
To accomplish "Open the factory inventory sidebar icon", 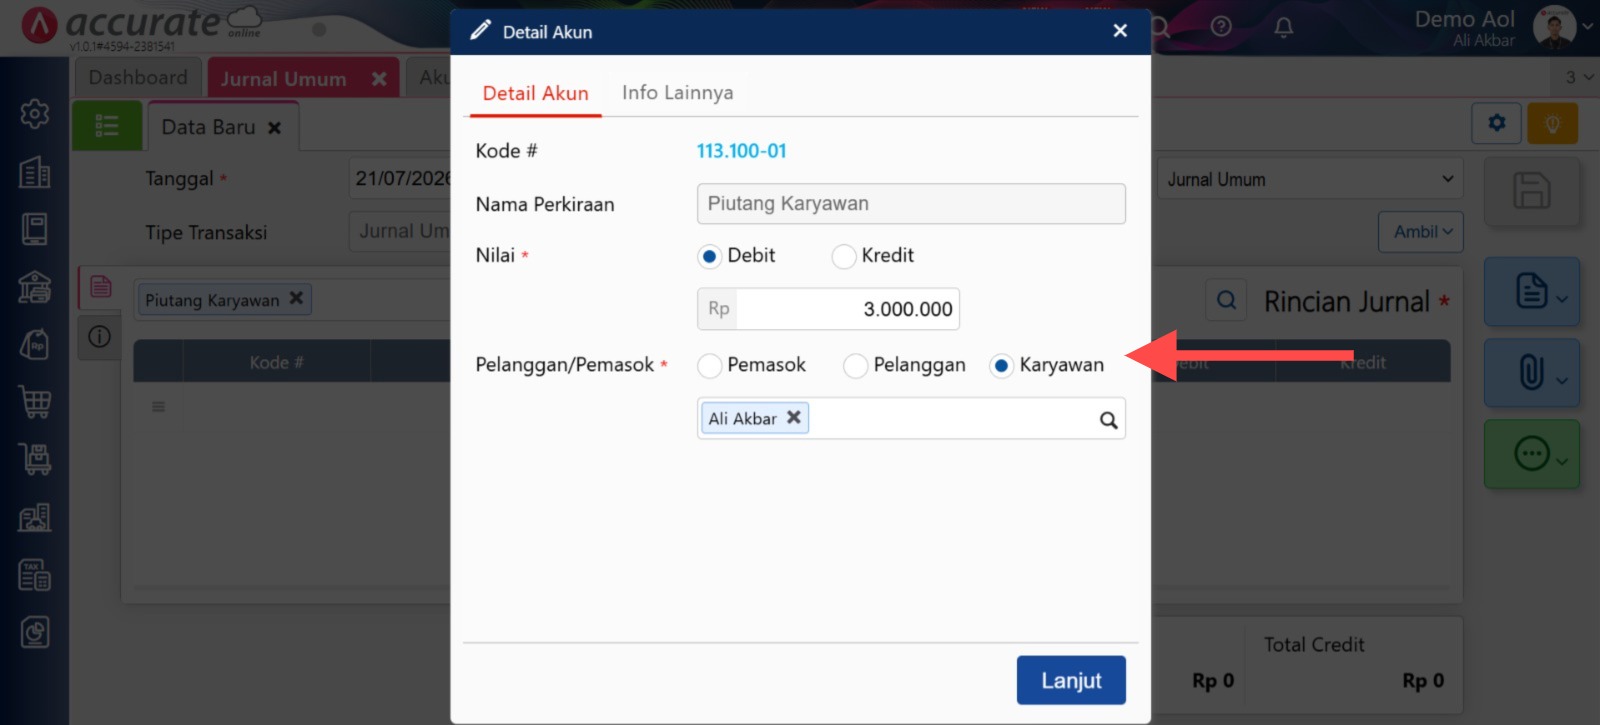I will (35, 517).
